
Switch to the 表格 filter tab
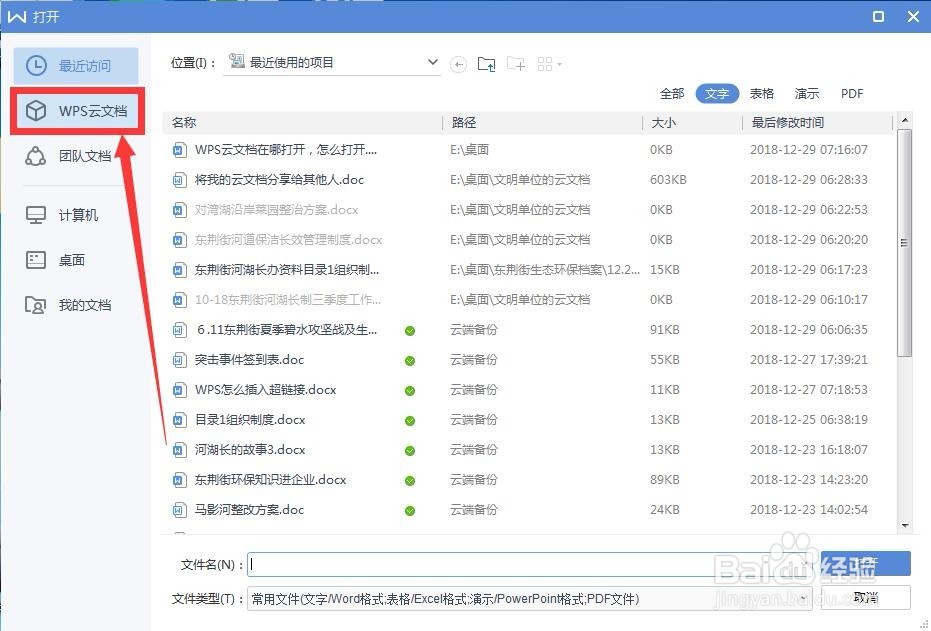point(762,94)
